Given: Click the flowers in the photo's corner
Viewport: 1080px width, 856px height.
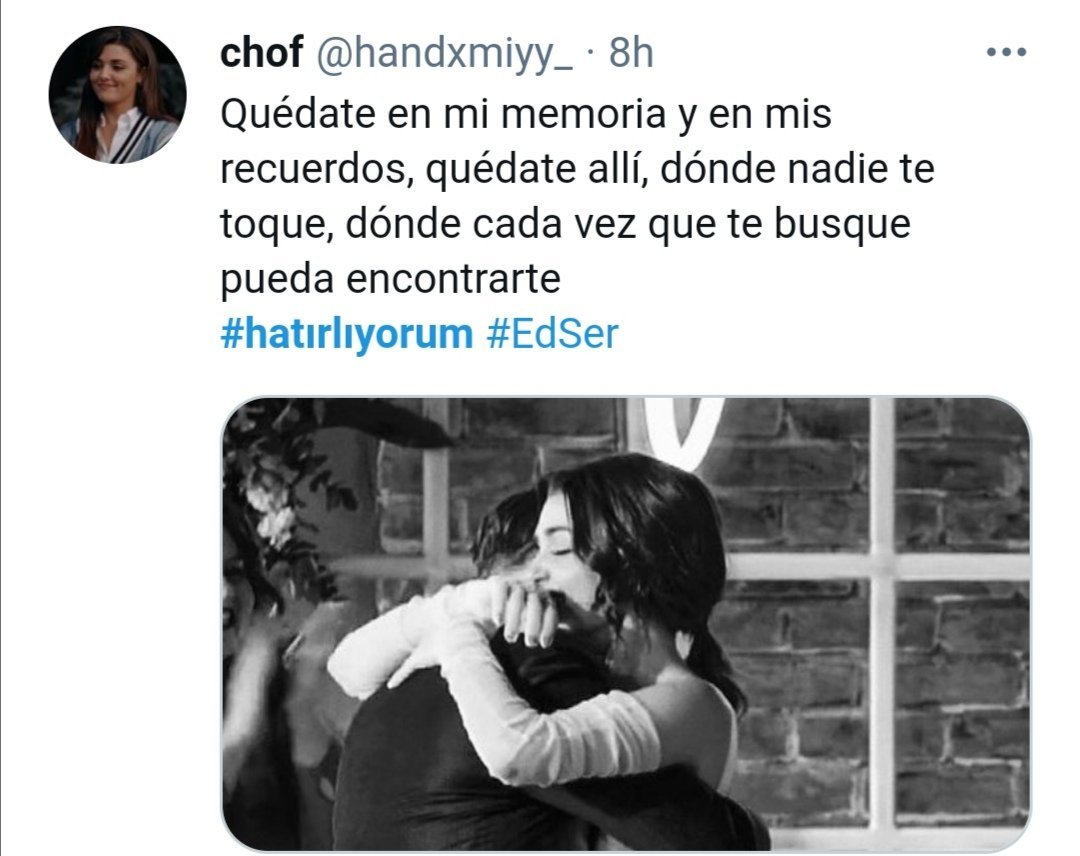Looking at the screenshot, I should coord(272,503).
